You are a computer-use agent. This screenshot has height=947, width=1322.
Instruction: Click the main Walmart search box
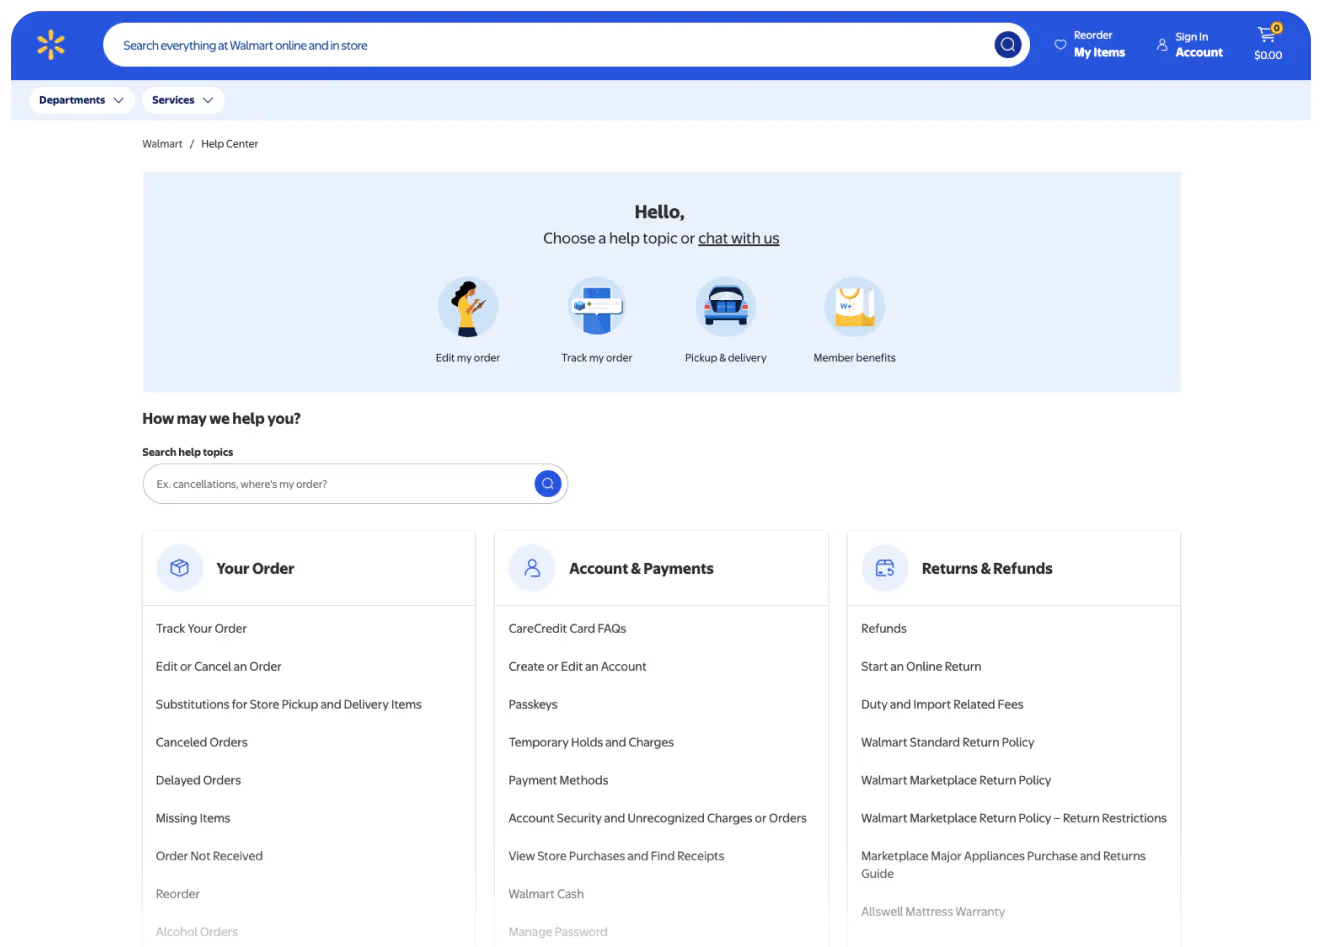point(550,45)
